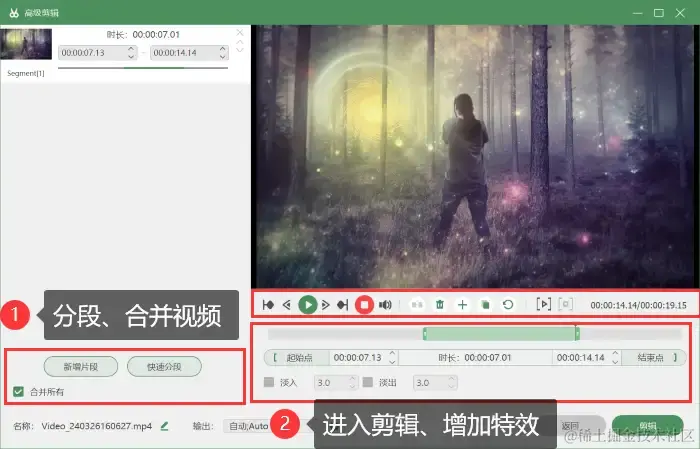Decrease Segment[1] start time 00:00:07.13
Viewport: 700px width, 449px height.
(131, 57)
